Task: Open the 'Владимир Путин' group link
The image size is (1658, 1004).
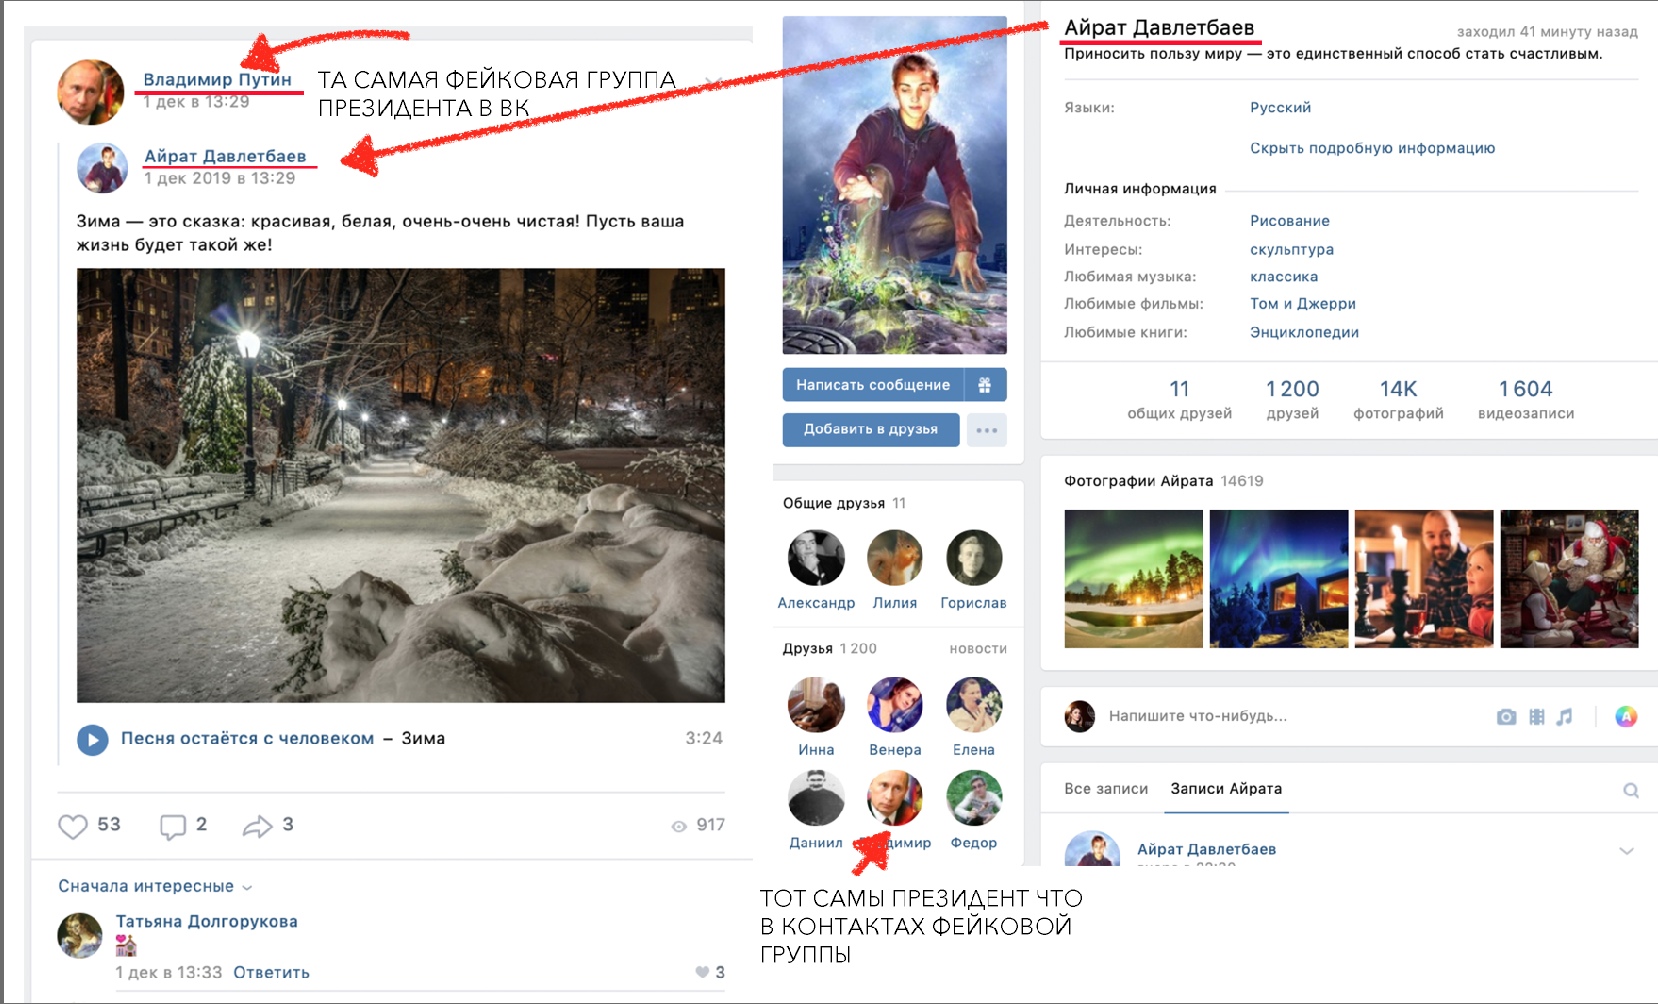Action: (217, 79)
